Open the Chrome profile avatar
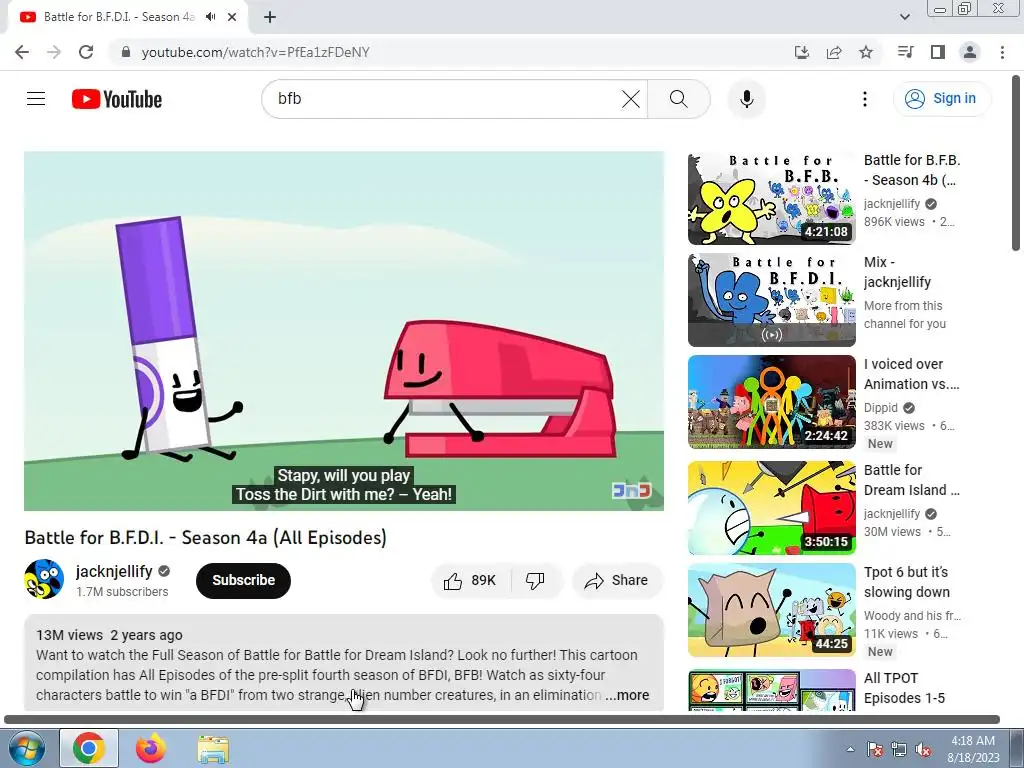This screenshot has height=768, width=1024. 970,52
